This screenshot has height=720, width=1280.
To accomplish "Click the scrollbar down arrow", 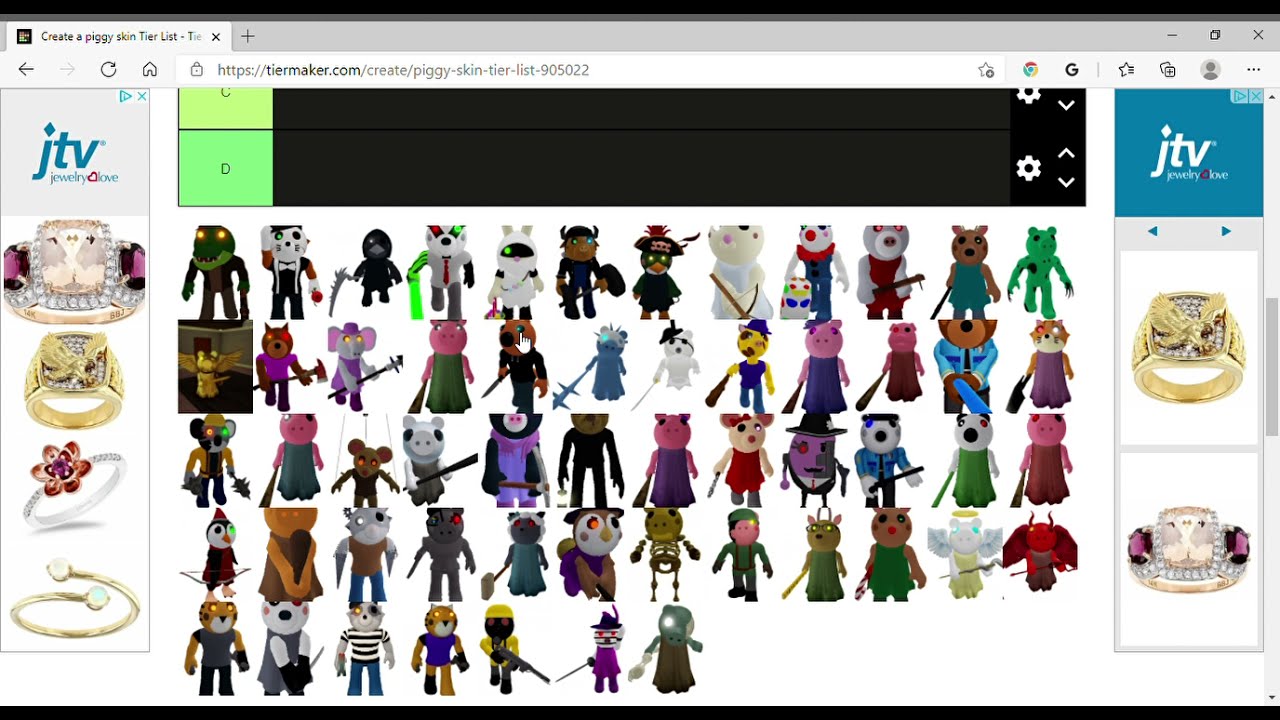I will (1271, 697).
